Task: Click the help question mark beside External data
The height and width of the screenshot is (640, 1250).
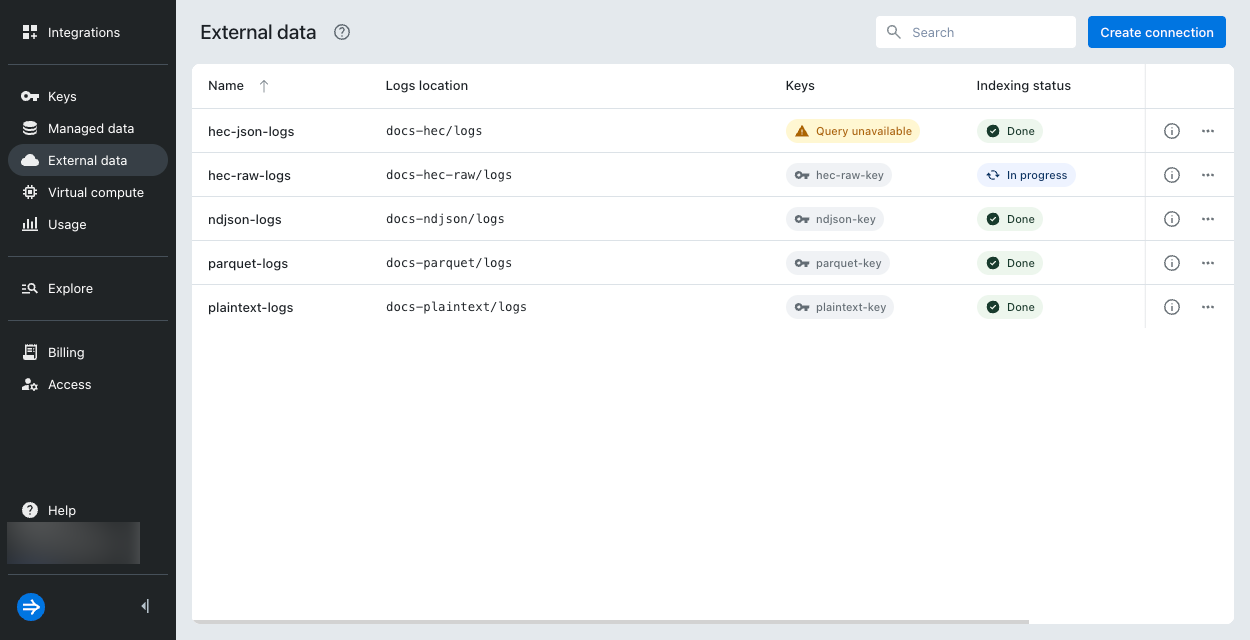Action: point(342,32)
